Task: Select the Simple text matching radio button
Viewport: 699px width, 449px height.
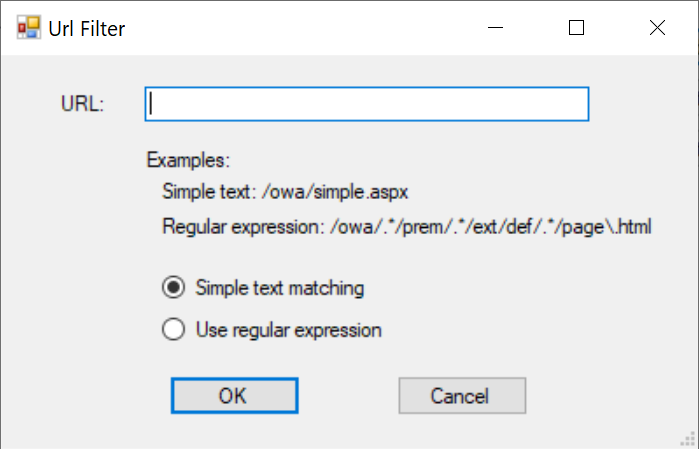Action: pos(173,288)
